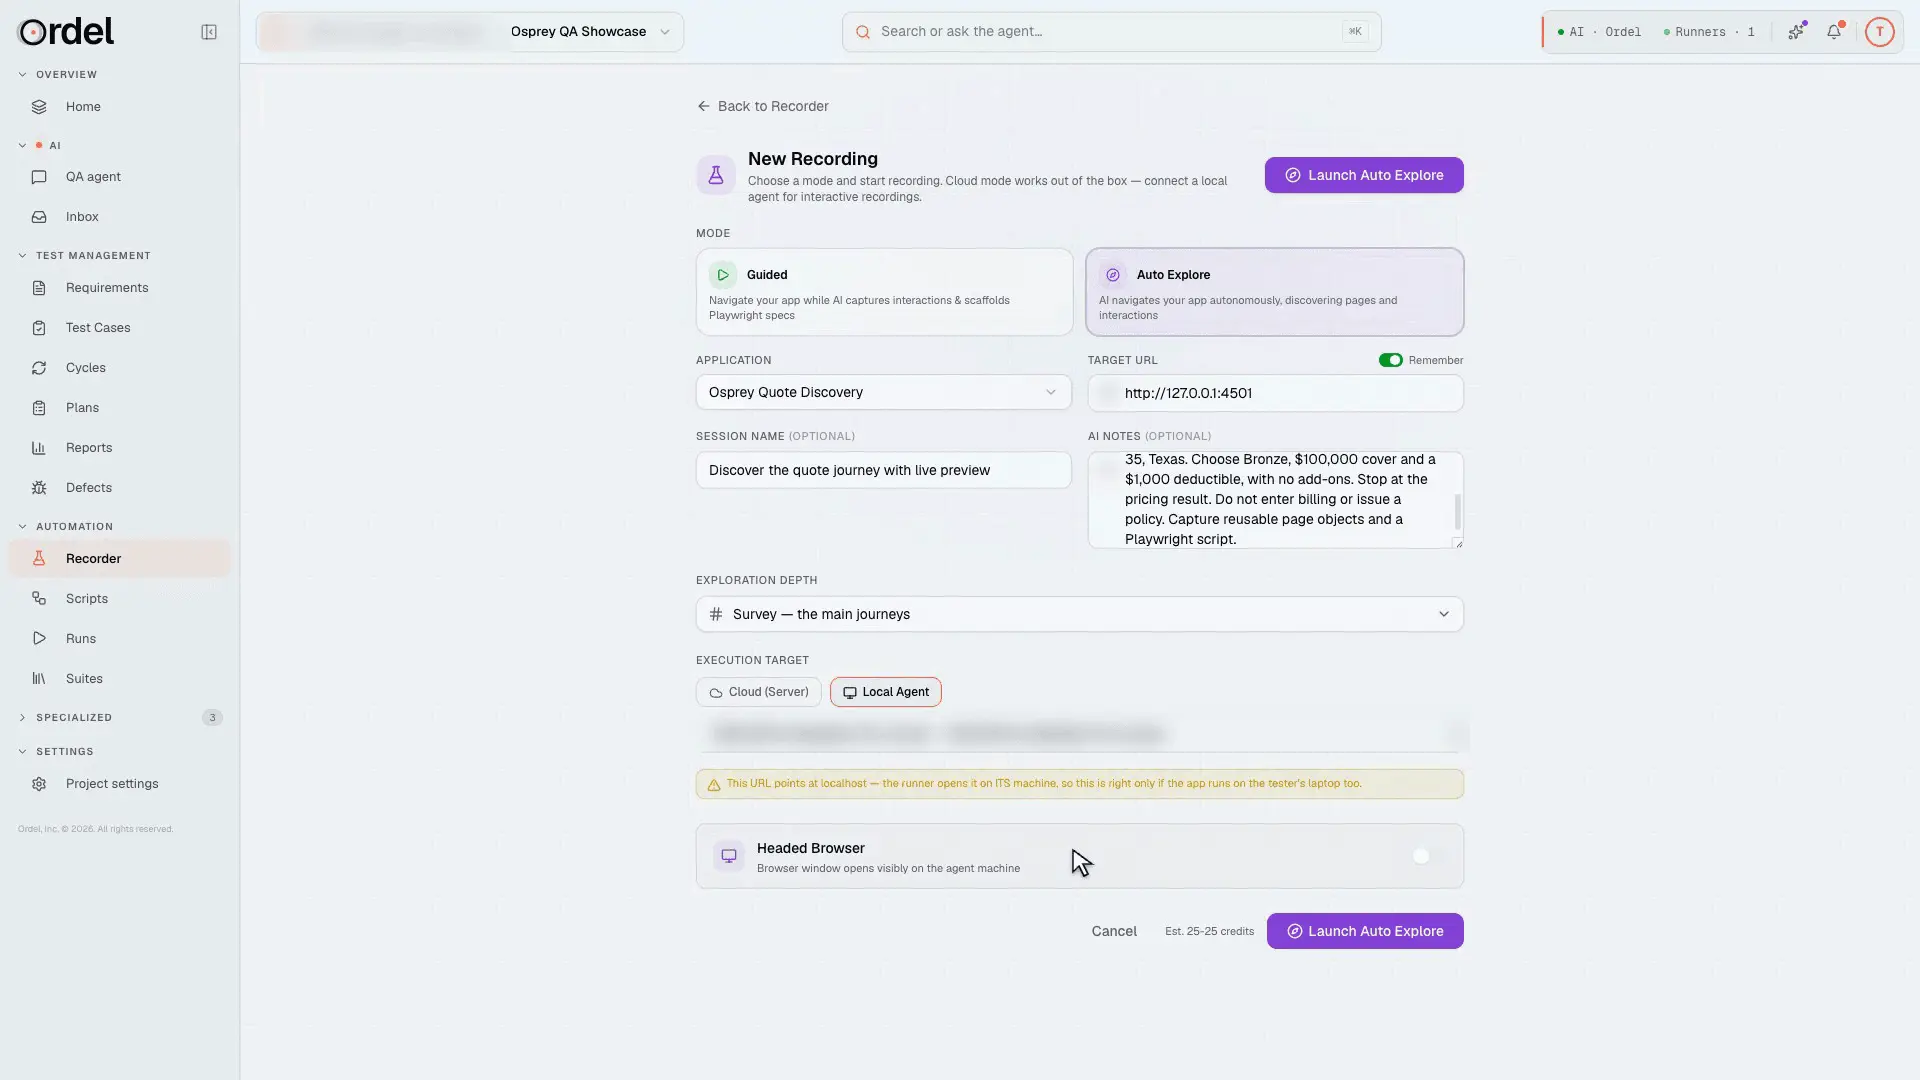Open the notifications bell

click(1834, 32)
